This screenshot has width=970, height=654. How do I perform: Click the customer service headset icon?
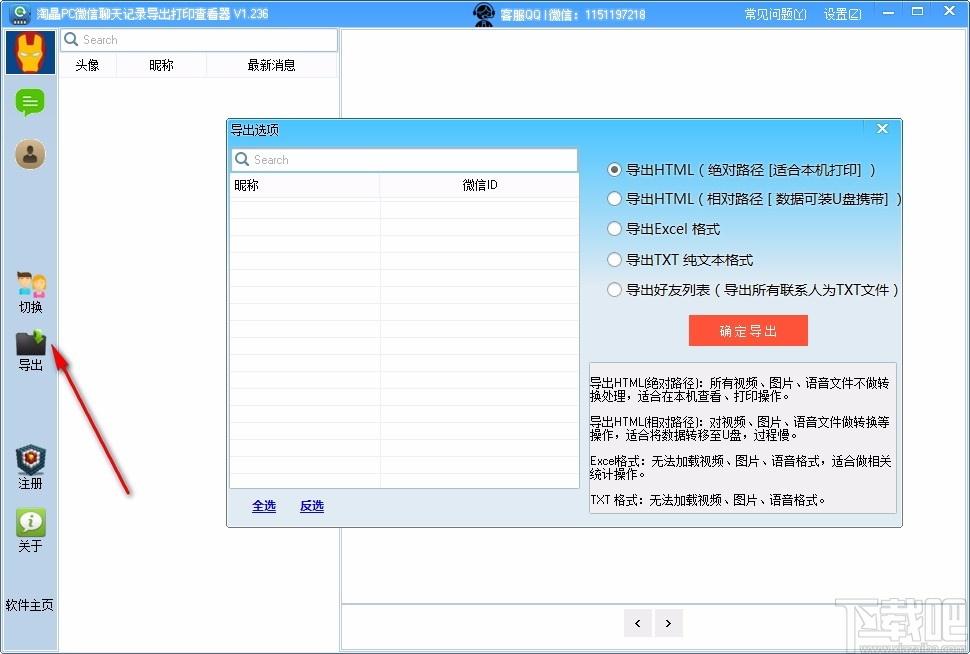(x=484, y=14)
